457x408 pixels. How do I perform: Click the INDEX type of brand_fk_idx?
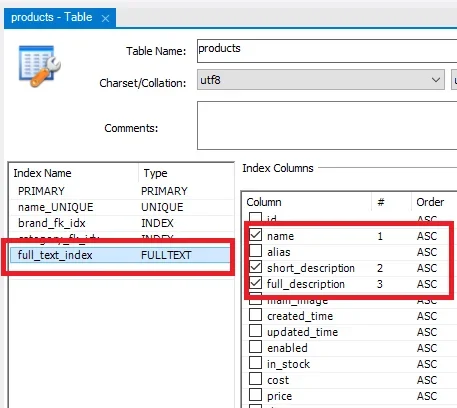coord(157,223)
